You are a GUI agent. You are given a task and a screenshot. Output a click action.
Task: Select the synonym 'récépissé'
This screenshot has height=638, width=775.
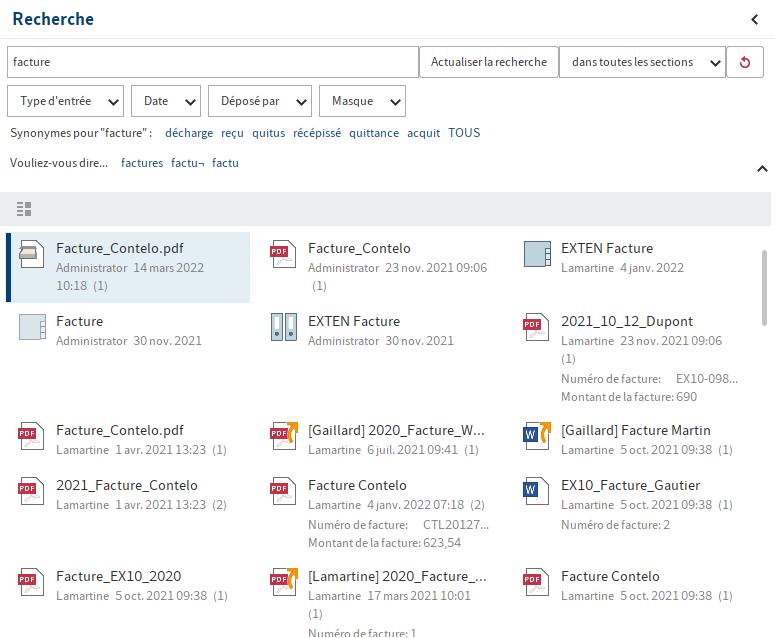tap(317, 133)
